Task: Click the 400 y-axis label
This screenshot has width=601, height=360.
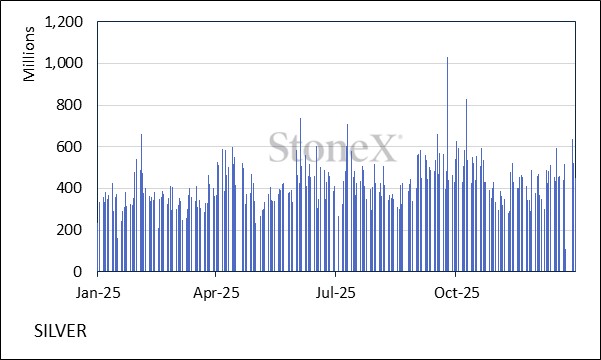Action: coord(69,188)
